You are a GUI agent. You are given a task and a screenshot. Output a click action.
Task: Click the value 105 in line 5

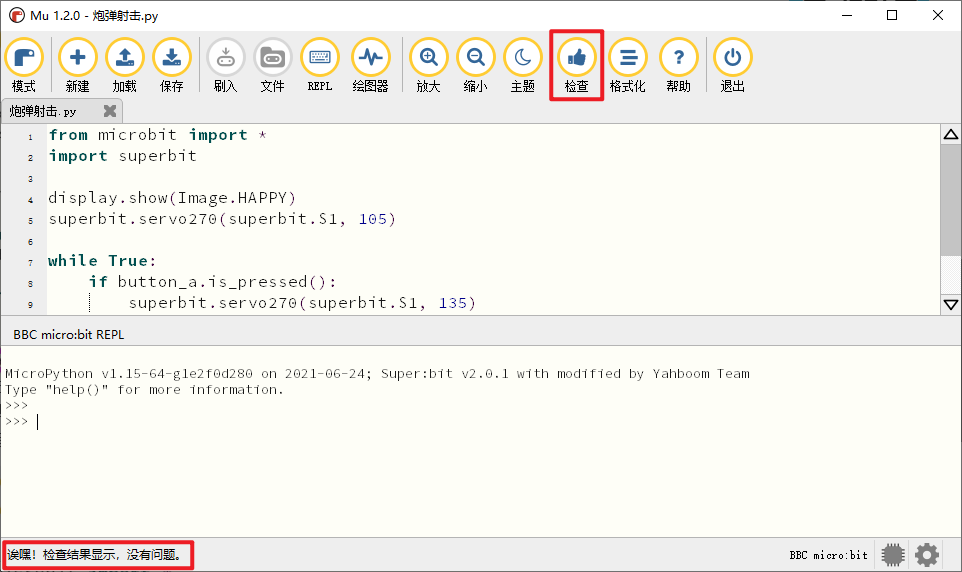(372, 219)
